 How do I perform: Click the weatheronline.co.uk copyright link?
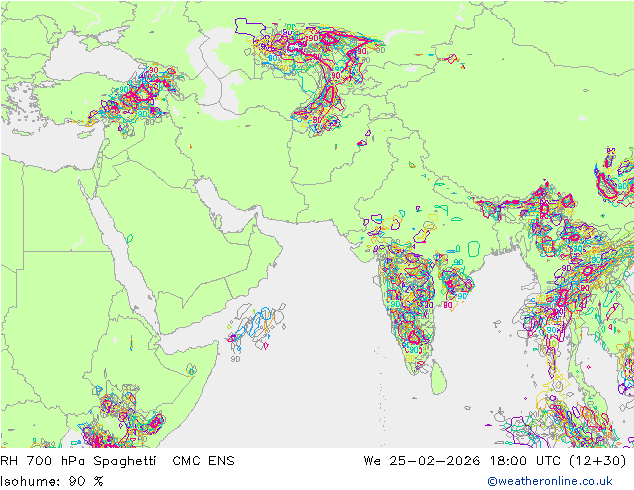tap(550, 481)
